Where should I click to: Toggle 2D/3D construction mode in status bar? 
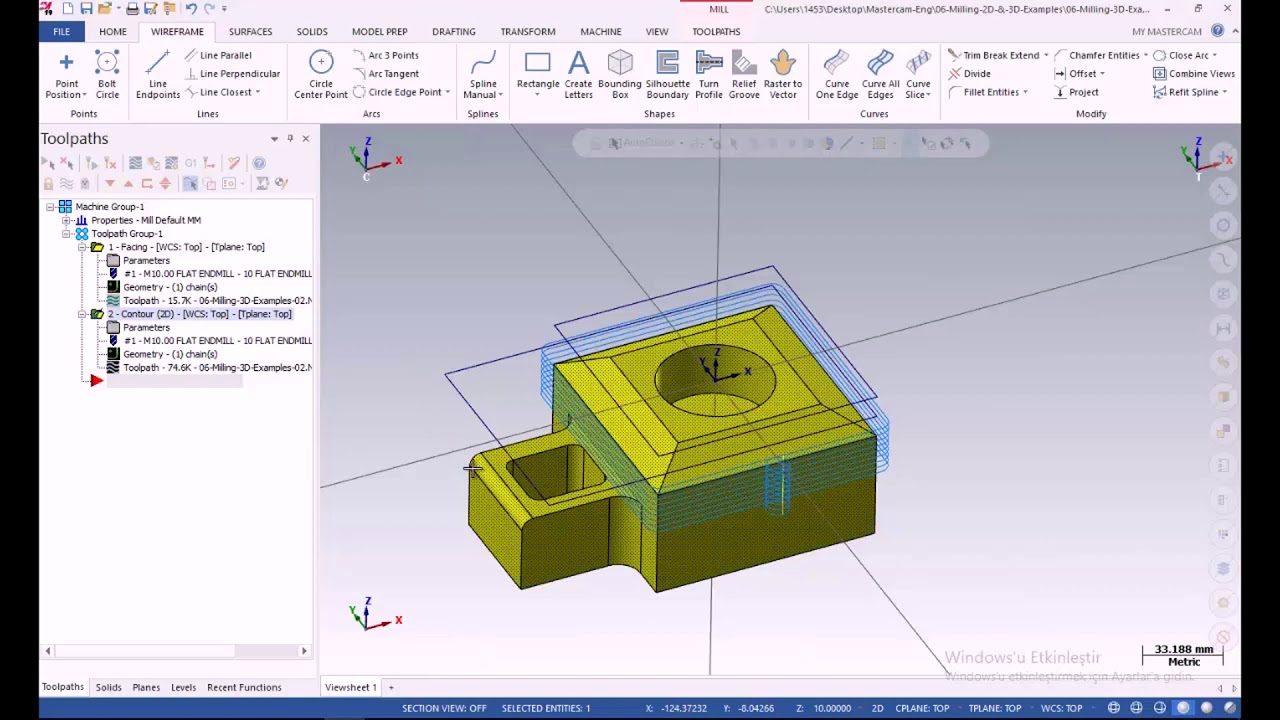[x=877, y=708]
